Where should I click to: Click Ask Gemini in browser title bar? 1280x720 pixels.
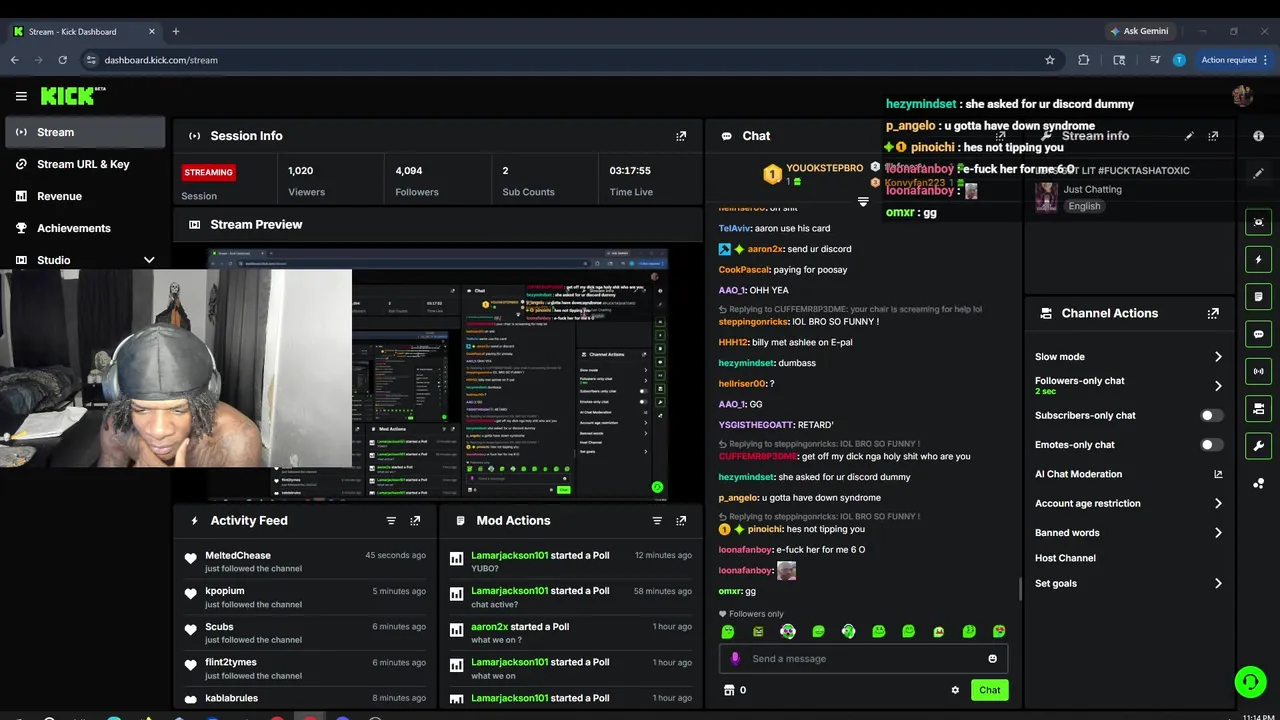[x=1139, y=31]
